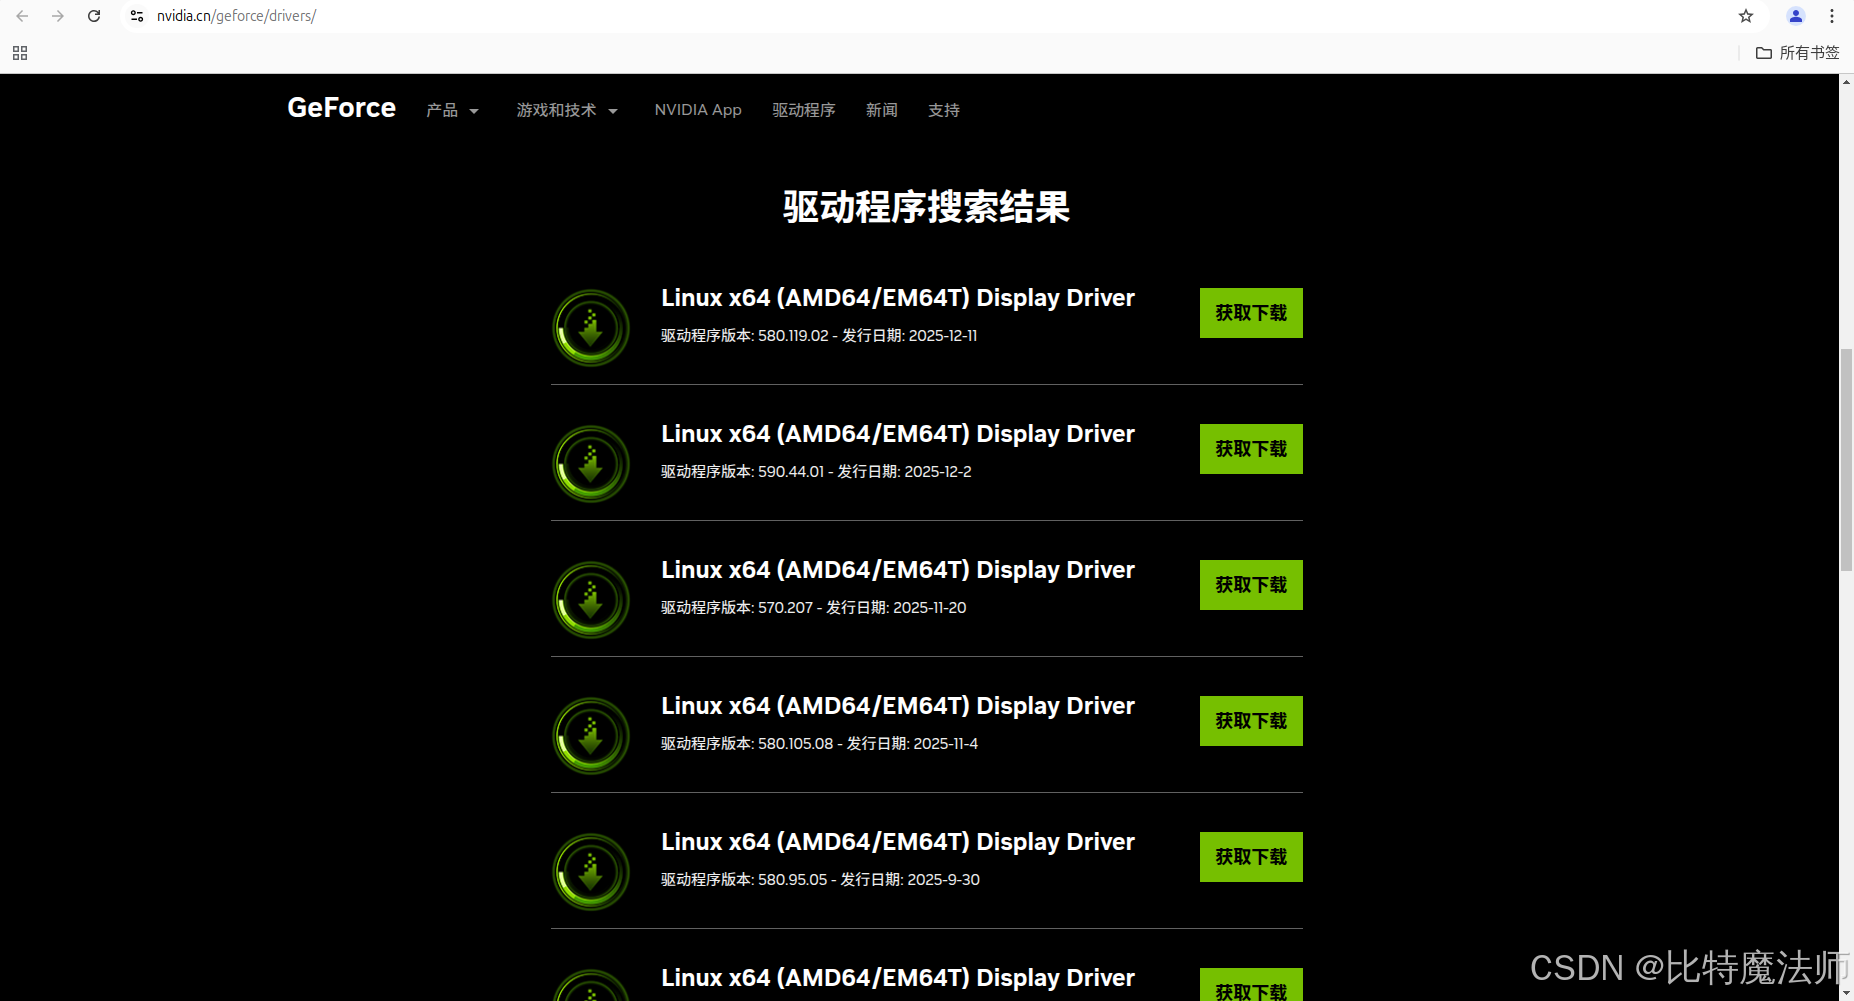Image resolution: width=1854 pixels, height=1001 pixels.
Task: Click 获取下载 for version 590.44.01
Action: tap(1251, 449)
